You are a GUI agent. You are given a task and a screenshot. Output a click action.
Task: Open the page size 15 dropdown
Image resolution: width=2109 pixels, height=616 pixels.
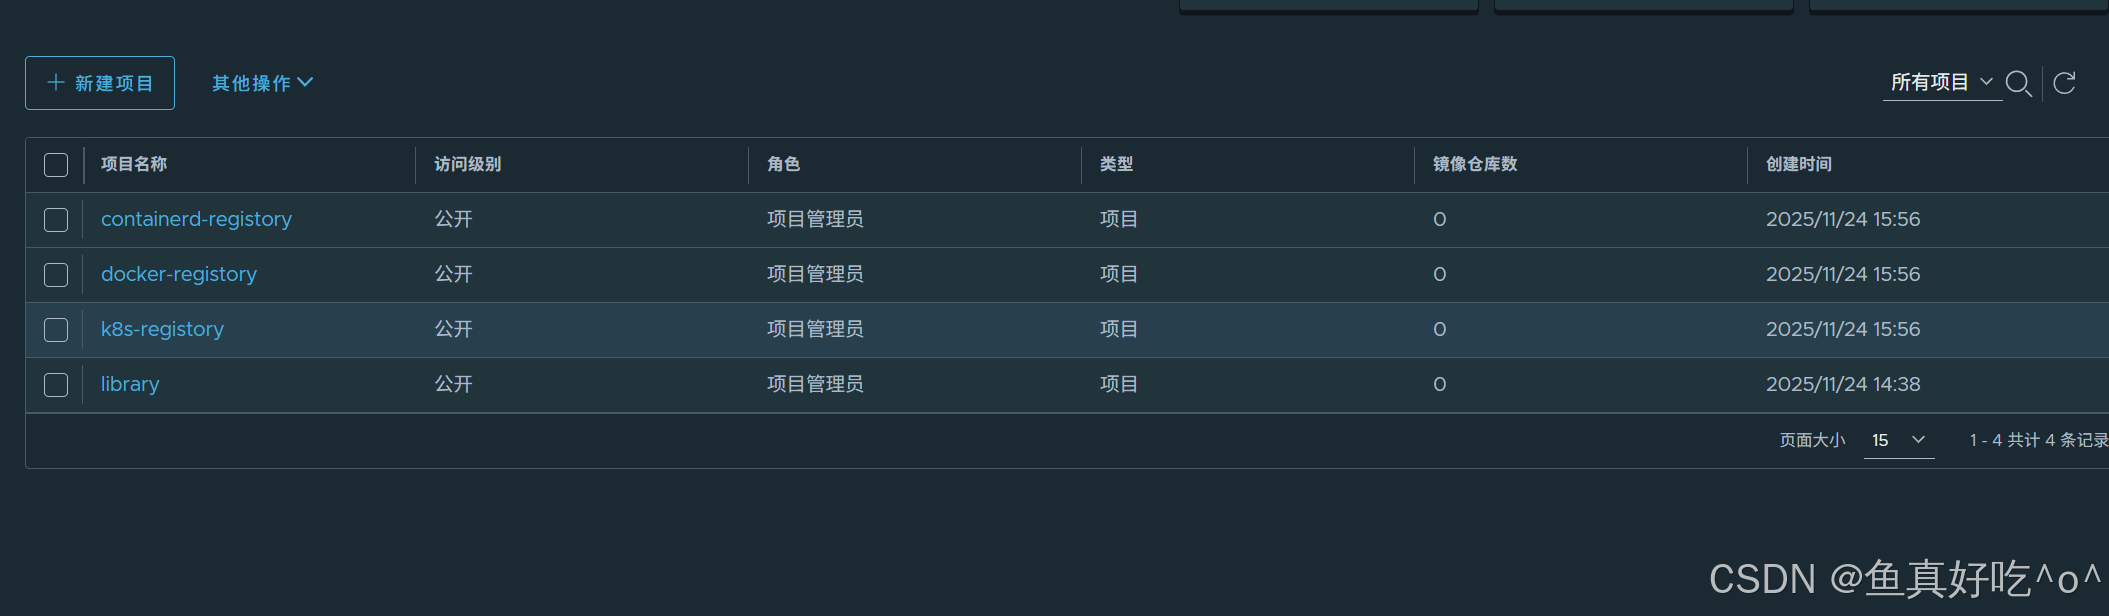point(1898,440)
